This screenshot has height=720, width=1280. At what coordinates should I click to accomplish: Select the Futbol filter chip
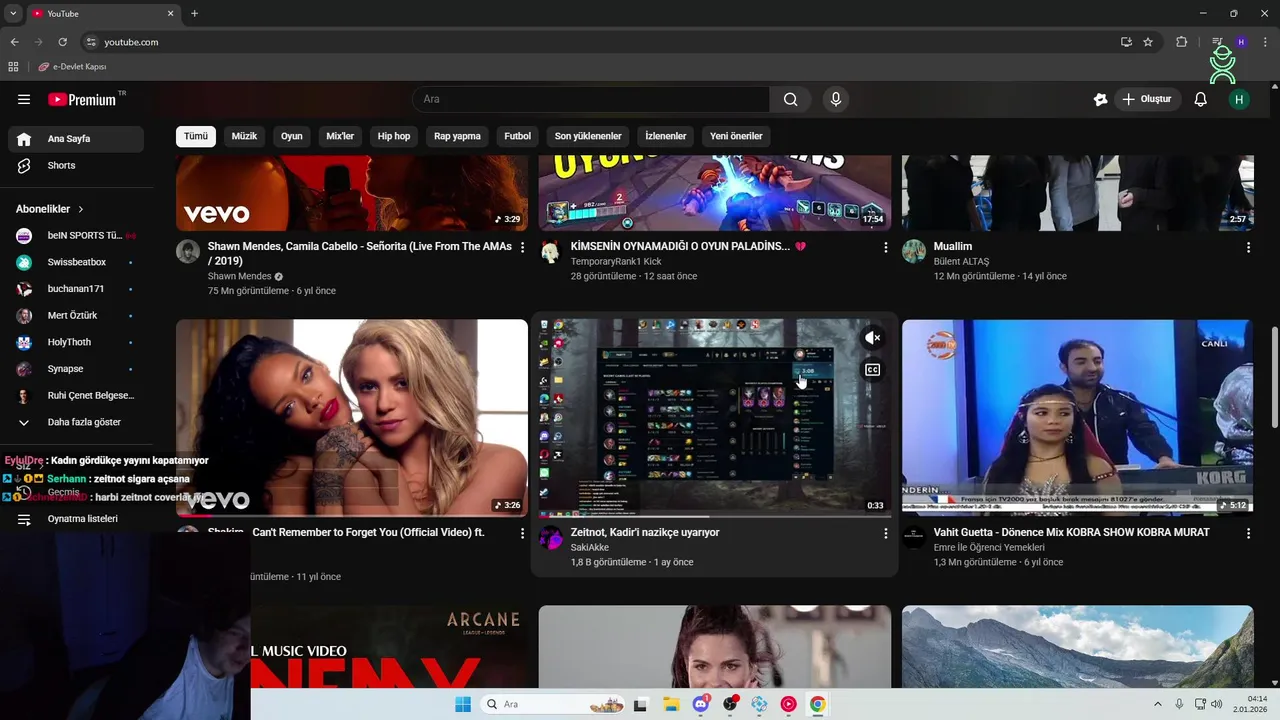(518, 136)
